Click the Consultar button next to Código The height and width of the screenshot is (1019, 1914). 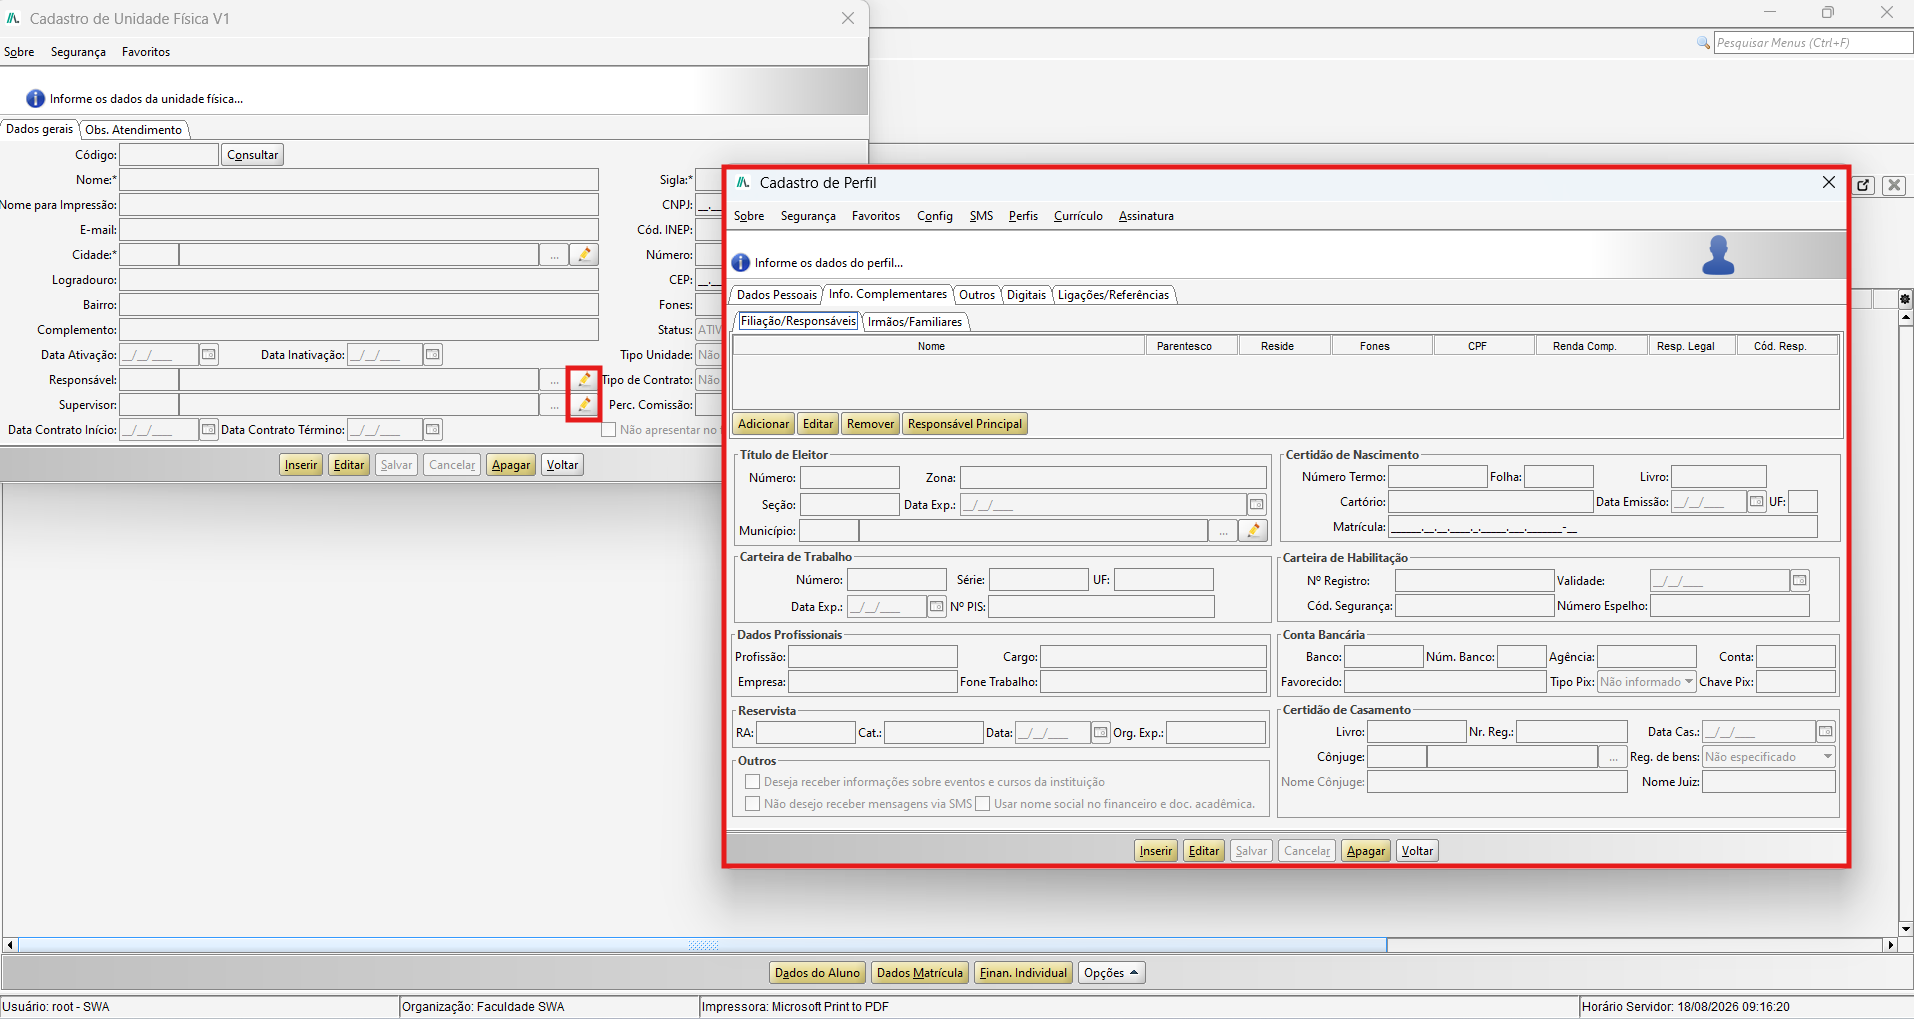tap(252, 155)
